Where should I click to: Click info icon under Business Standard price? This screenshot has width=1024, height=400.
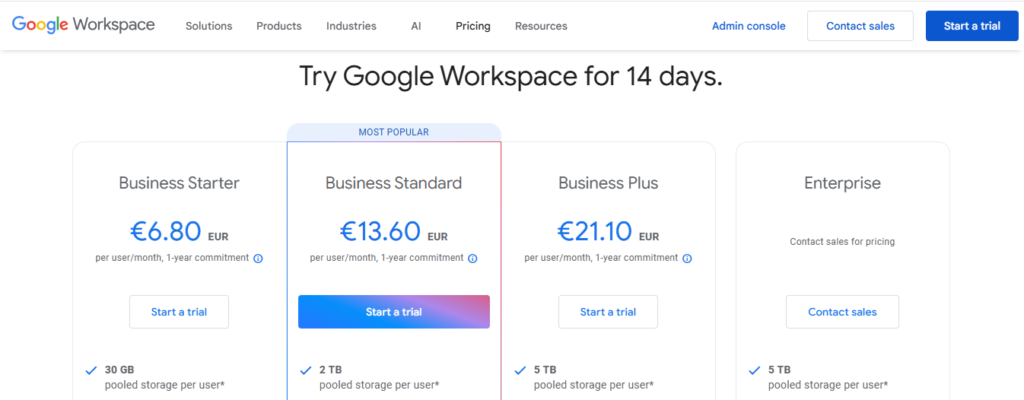point(473,259)
